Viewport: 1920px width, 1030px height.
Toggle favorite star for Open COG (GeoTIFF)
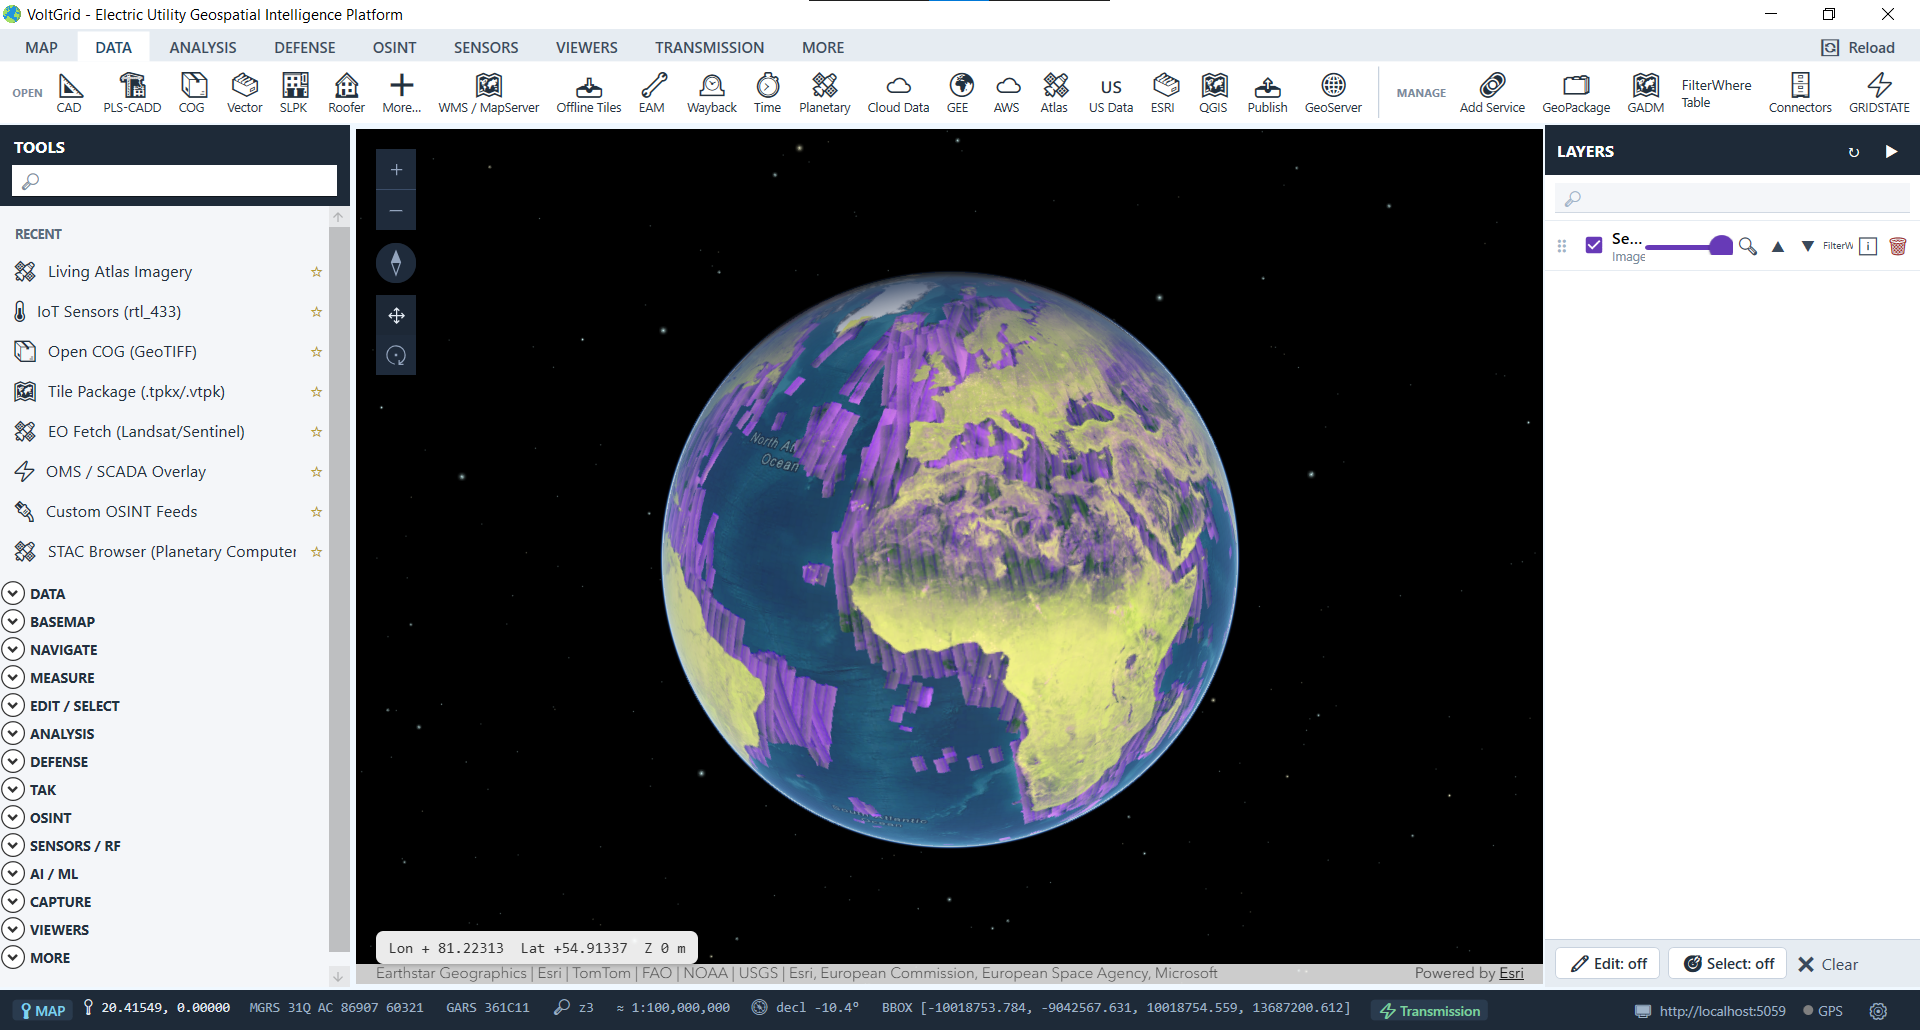[317, 352]
